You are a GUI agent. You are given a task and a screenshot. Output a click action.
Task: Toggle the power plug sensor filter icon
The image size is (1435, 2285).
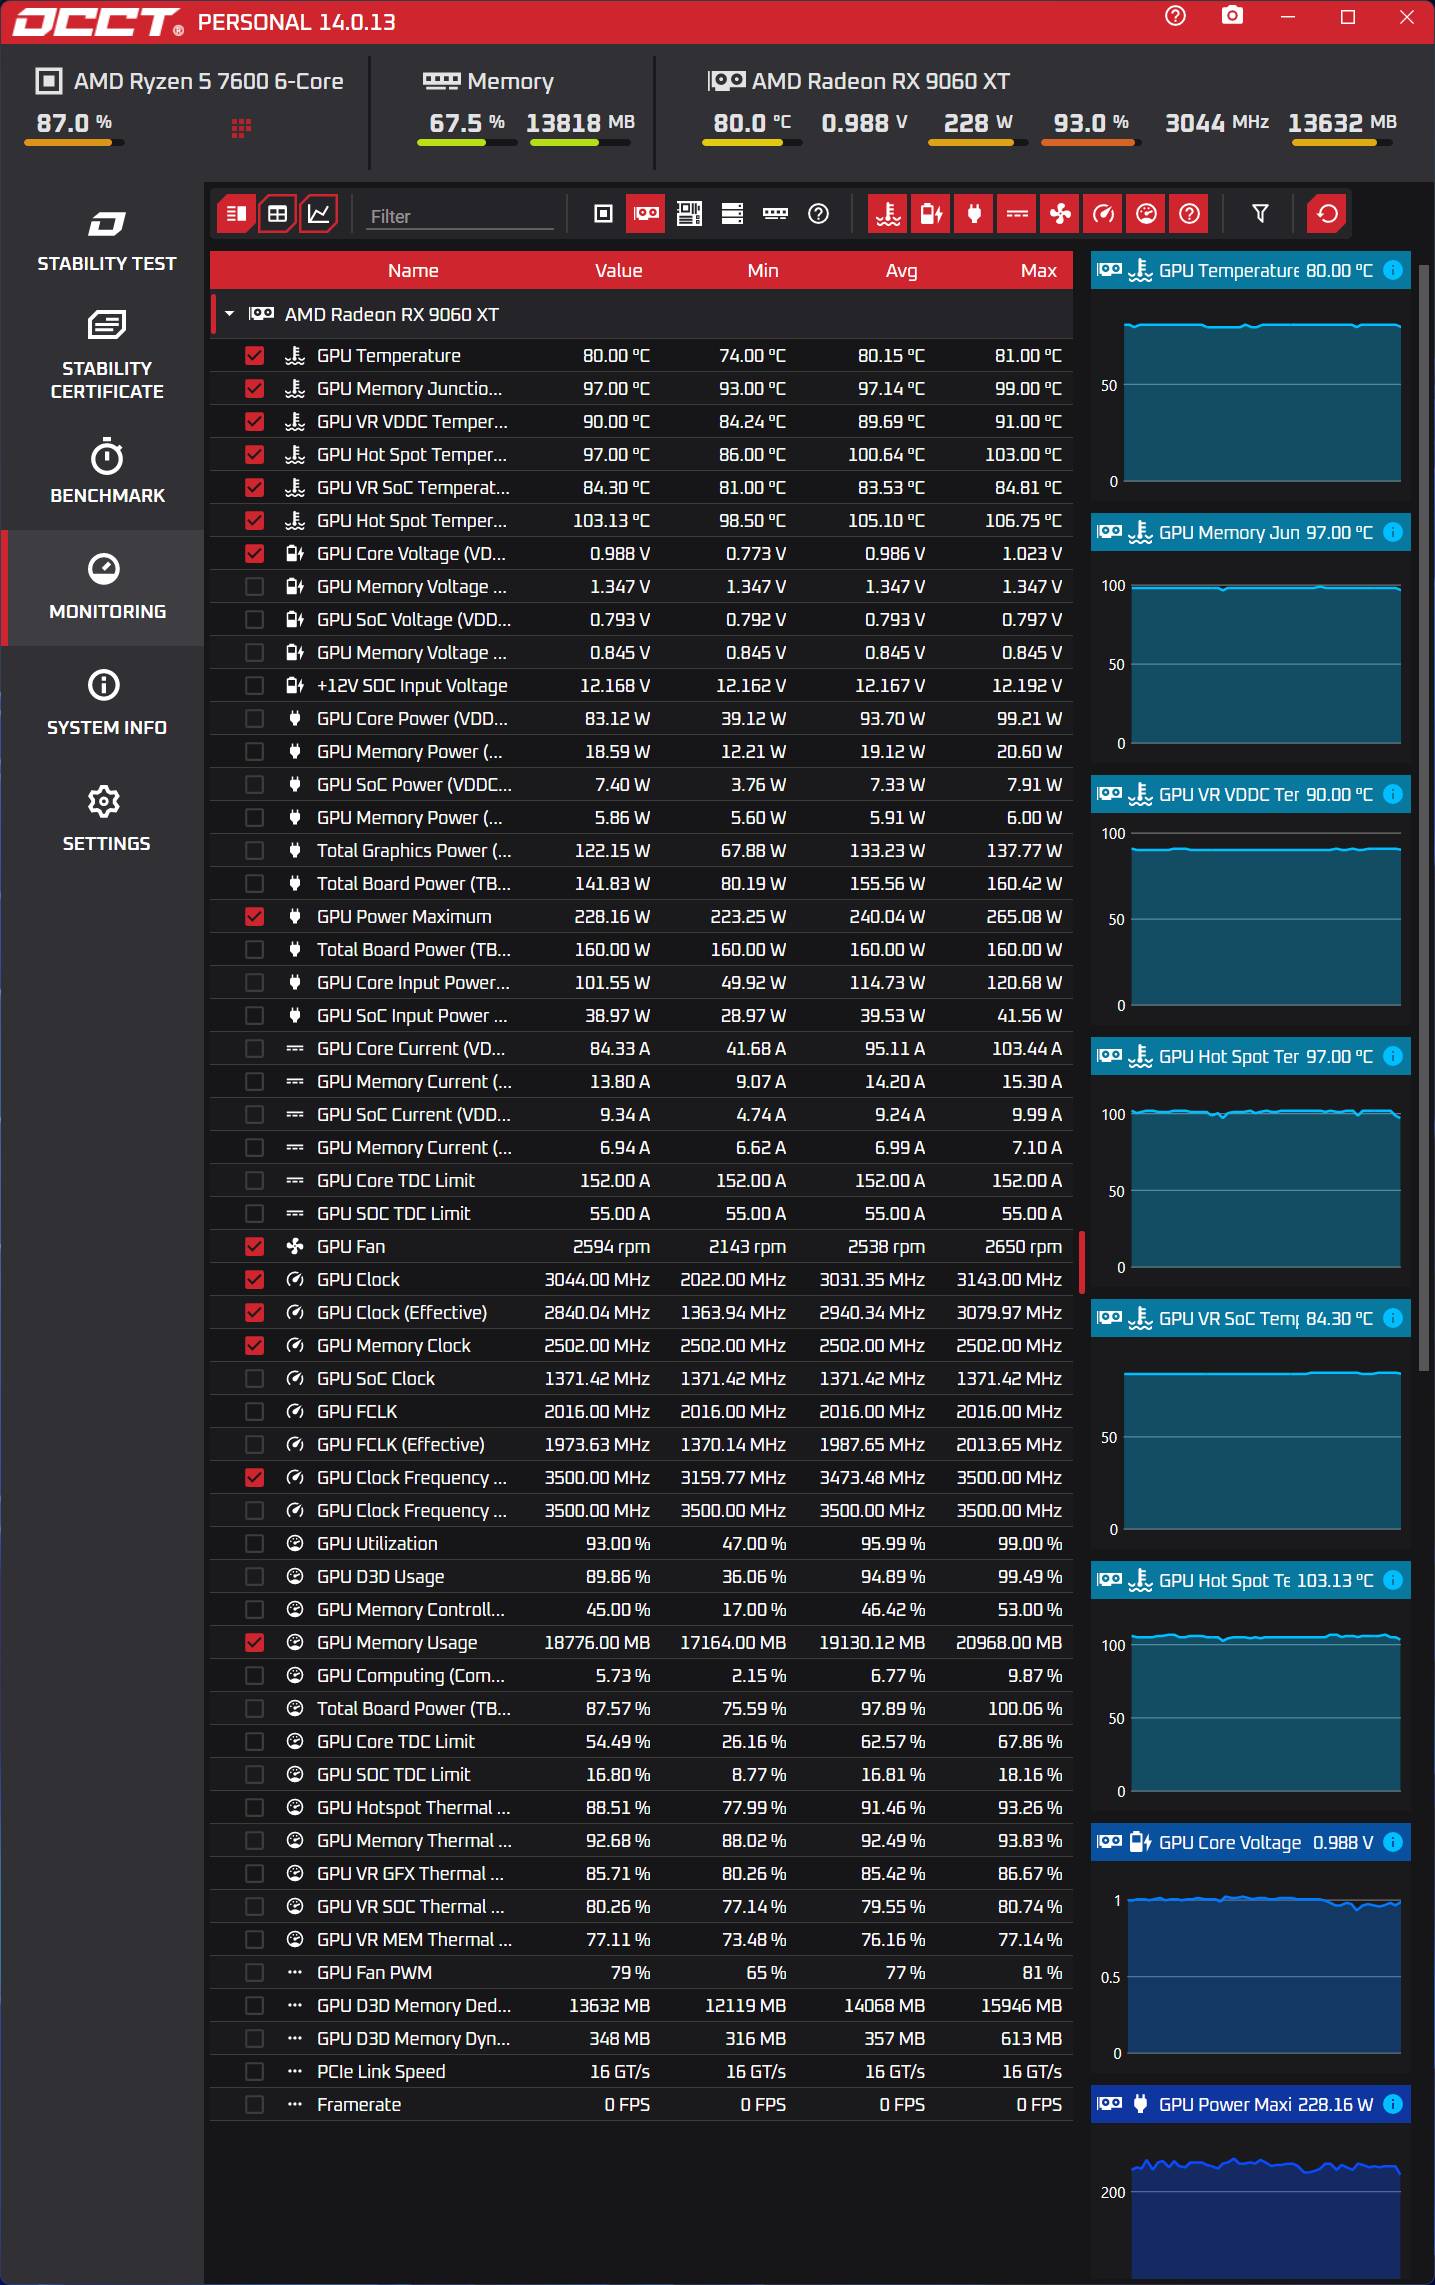[x=974, y=214]
